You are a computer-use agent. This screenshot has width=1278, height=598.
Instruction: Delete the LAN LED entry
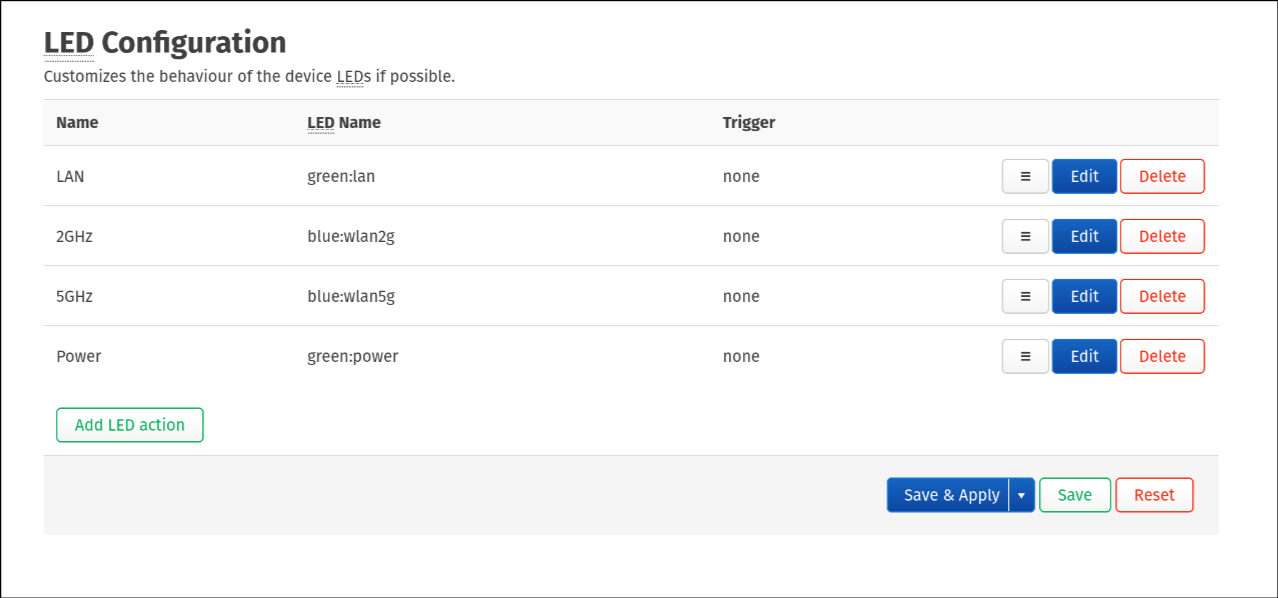point(1162,176)
